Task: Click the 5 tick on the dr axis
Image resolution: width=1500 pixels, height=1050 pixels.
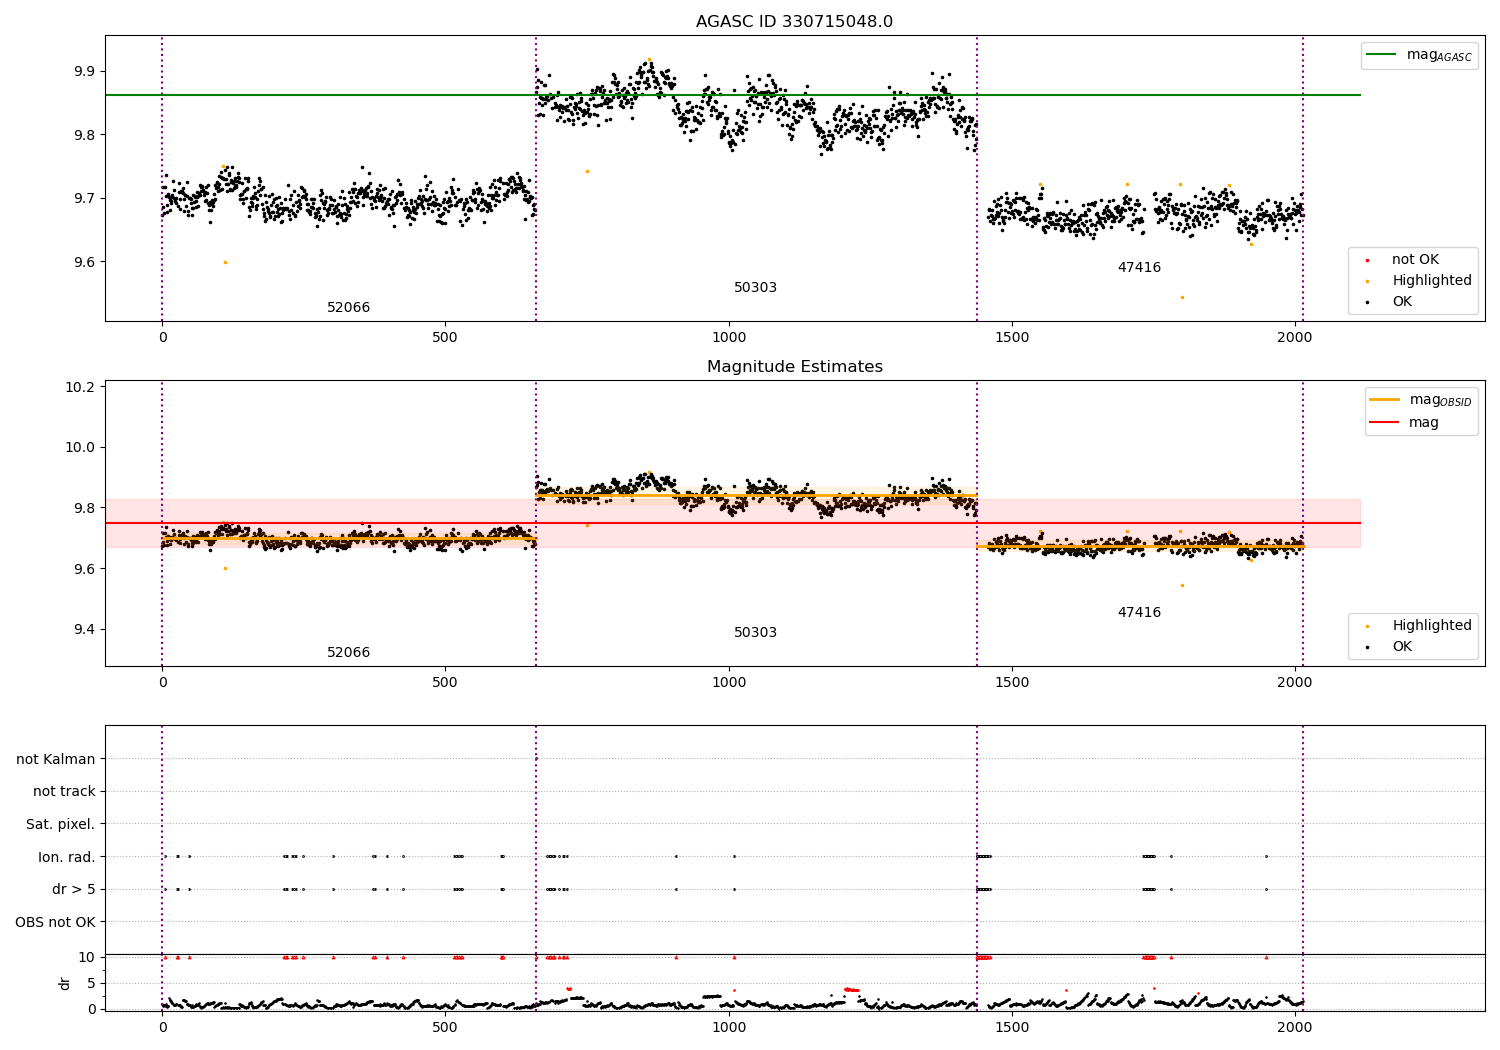Action: (91, 983)
